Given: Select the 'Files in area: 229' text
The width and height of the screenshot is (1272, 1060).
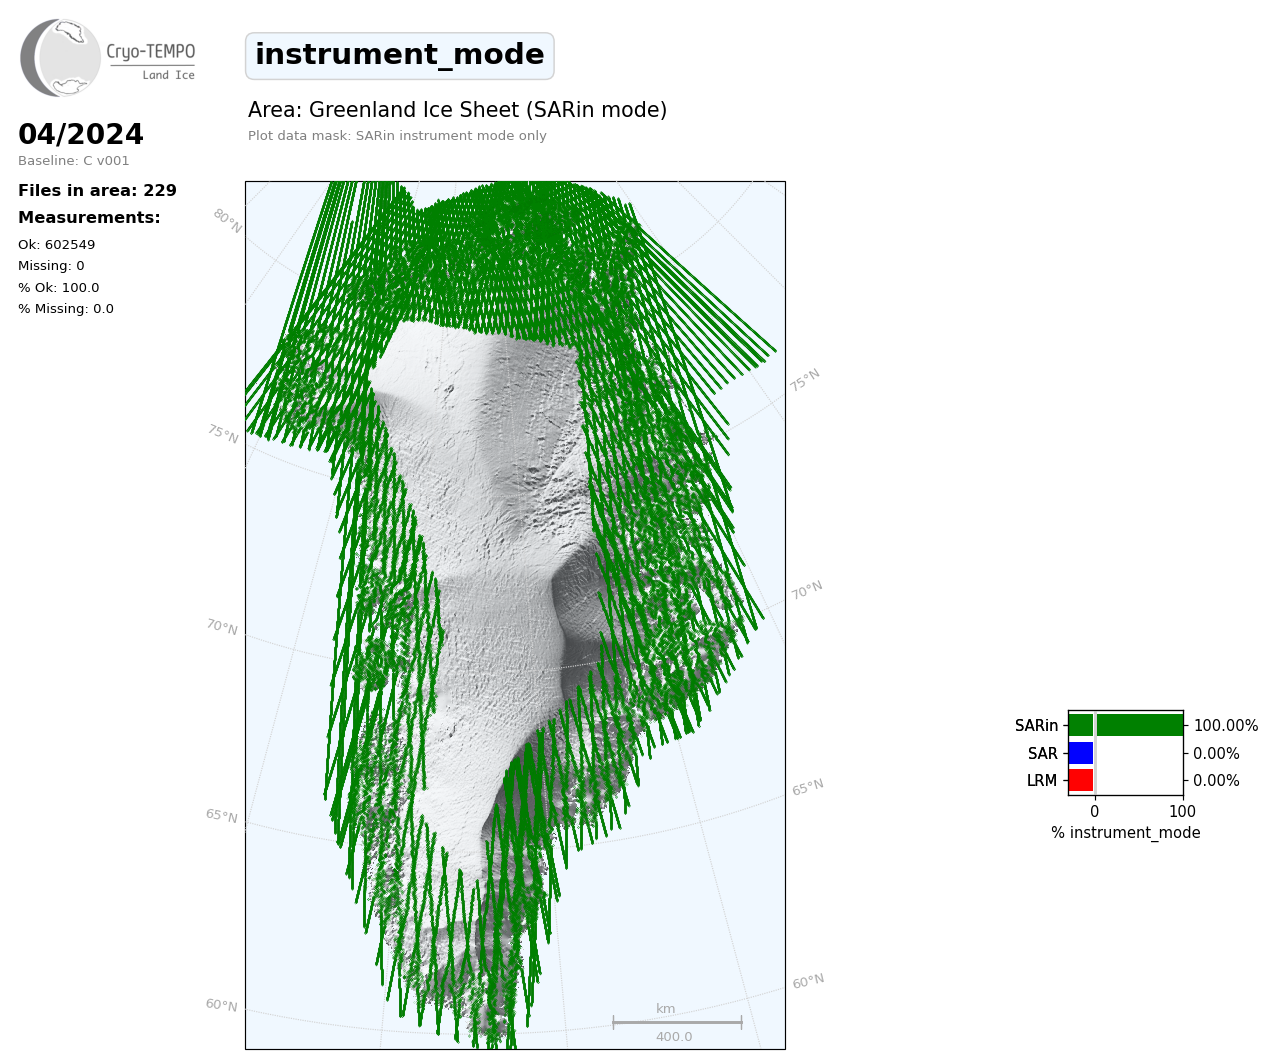Looking at the screenshot, I should (97, 191).
